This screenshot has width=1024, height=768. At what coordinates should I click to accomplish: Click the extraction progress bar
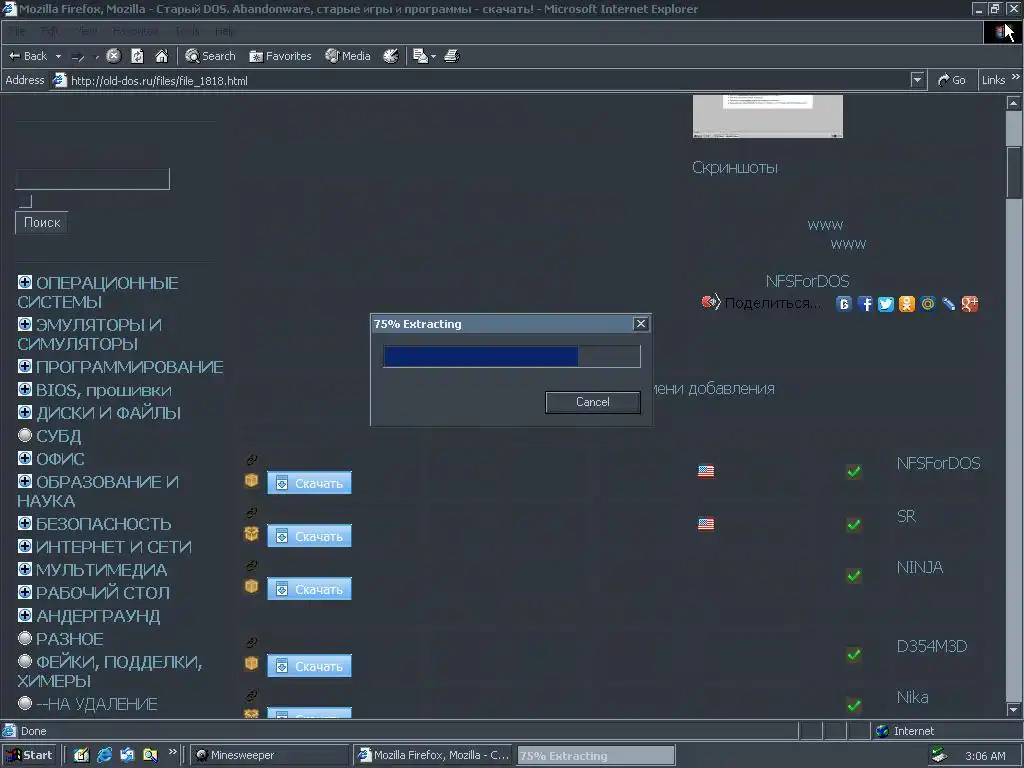(511, 357)
